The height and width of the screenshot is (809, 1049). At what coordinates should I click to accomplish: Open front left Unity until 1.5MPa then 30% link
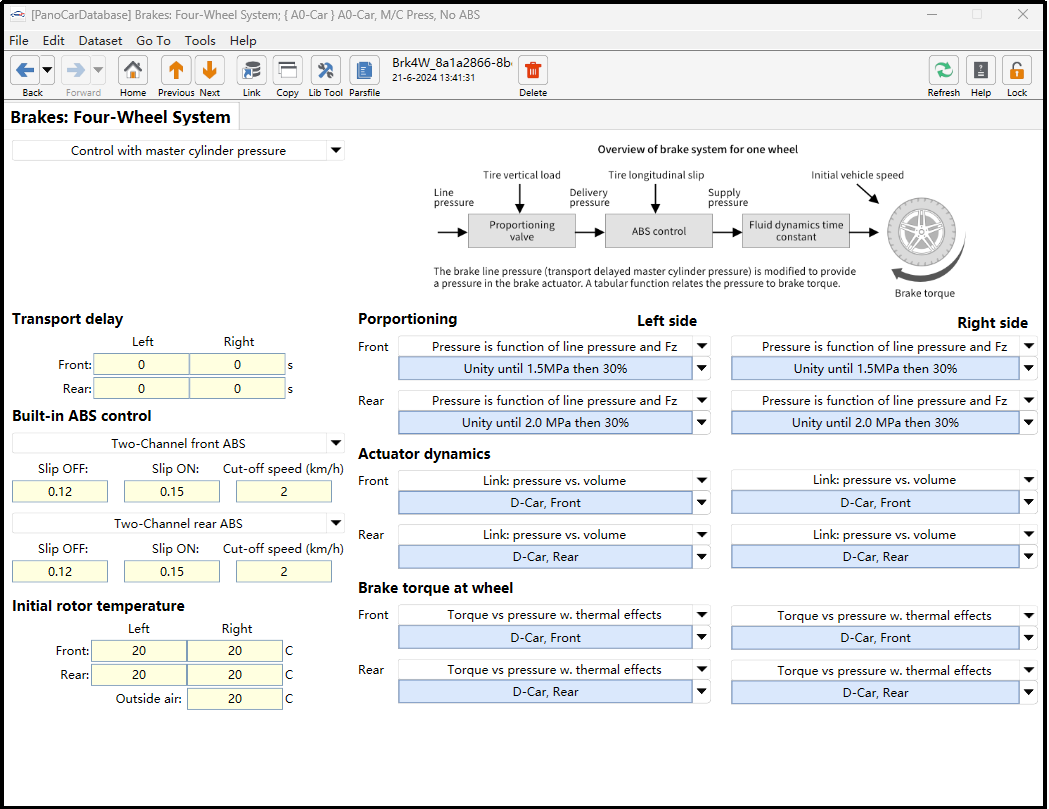(545, 369)
